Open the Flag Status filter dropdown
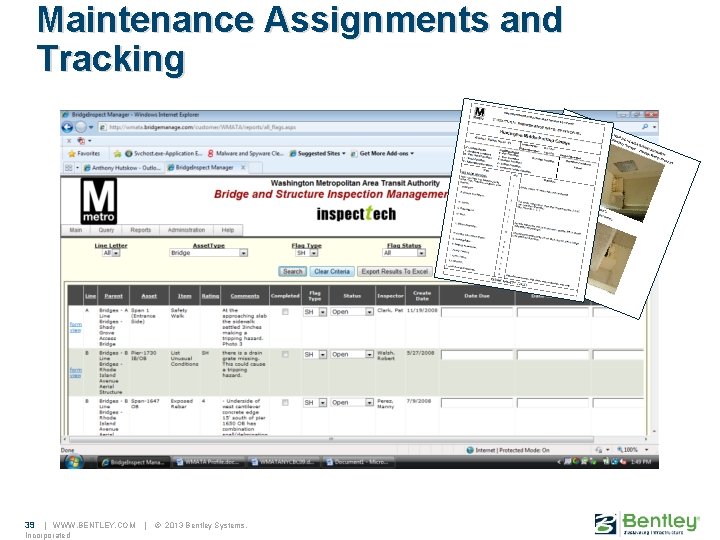This screenshot has height=540, width=720. click(x=404, y=253)
